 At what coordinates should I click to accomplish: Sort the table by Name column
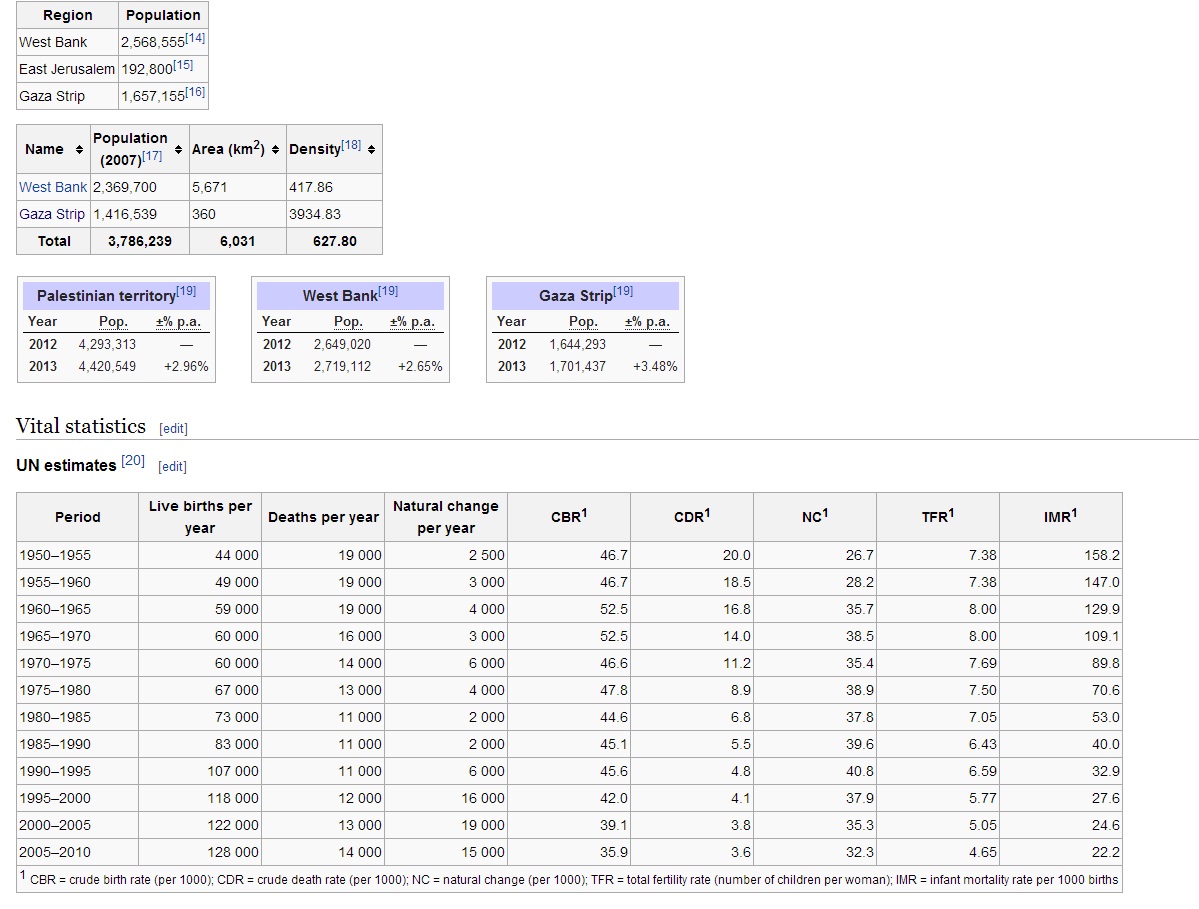[x=80, y=150]
